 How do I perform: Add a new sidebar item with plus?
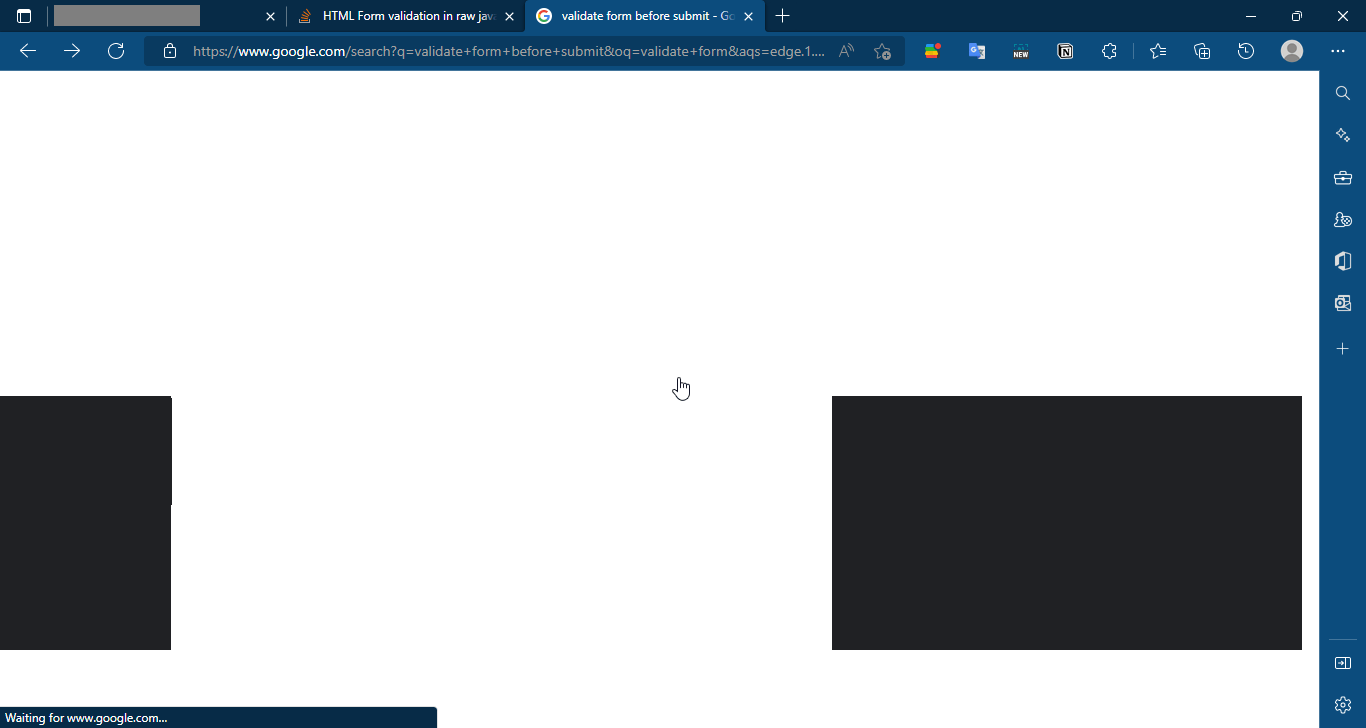point(1342,348)
